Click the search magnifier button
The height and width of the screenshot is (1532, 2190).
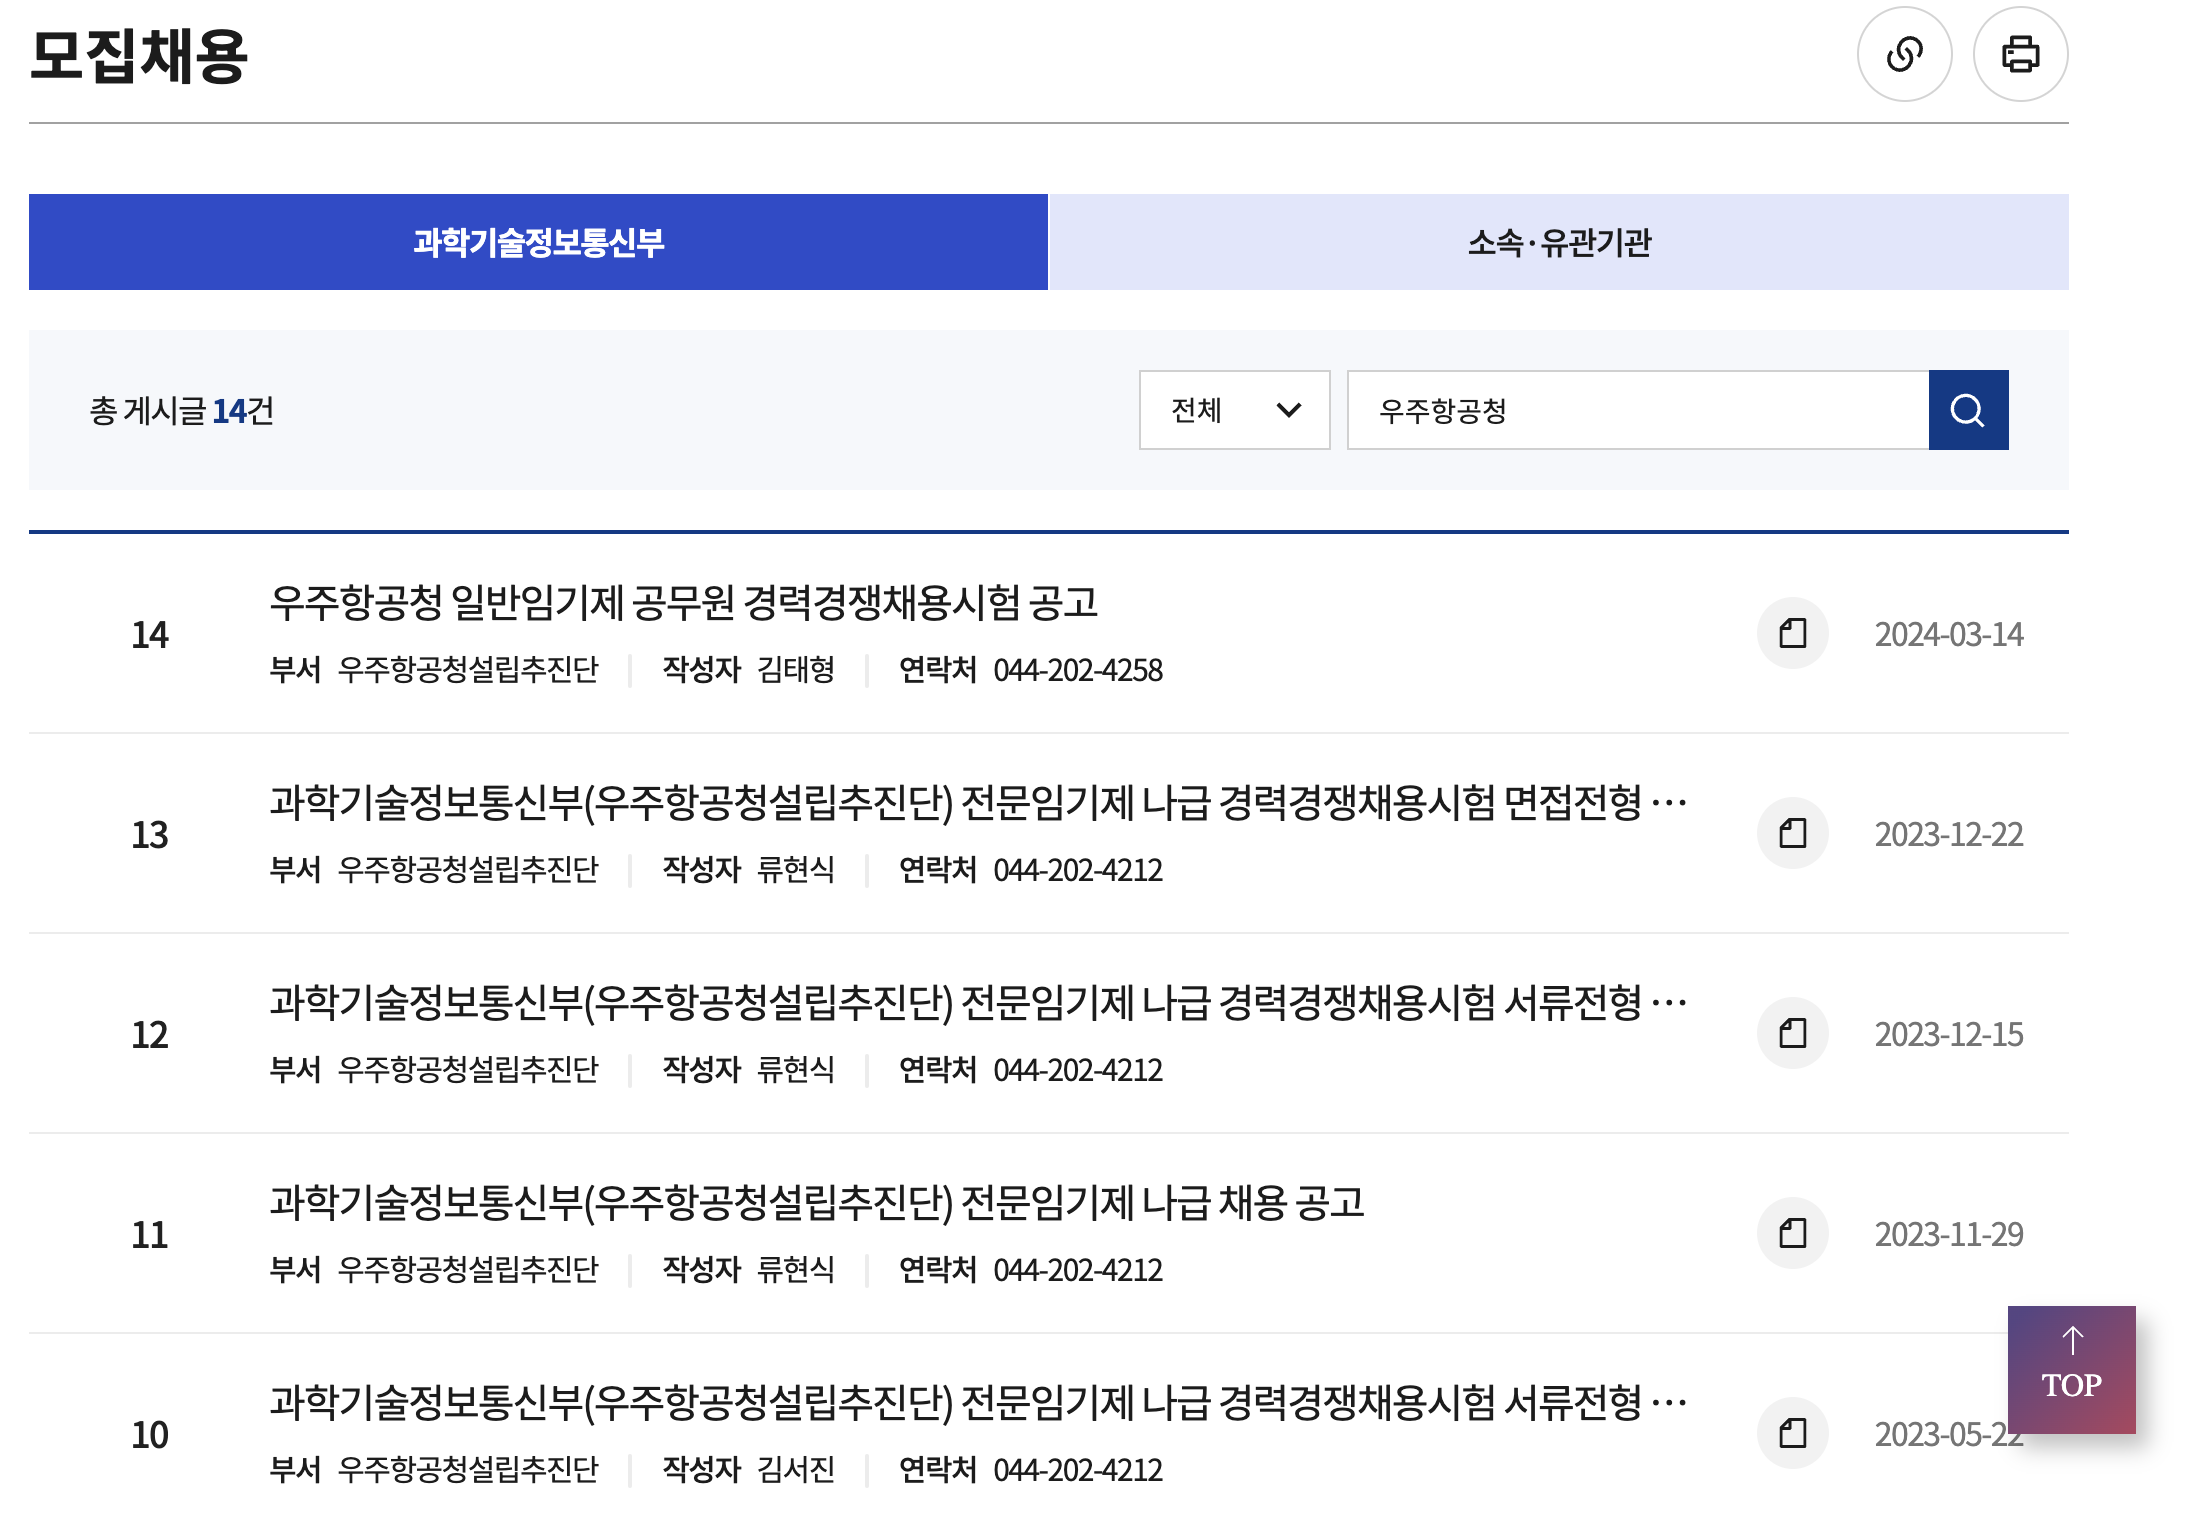tap(1967, 410)
